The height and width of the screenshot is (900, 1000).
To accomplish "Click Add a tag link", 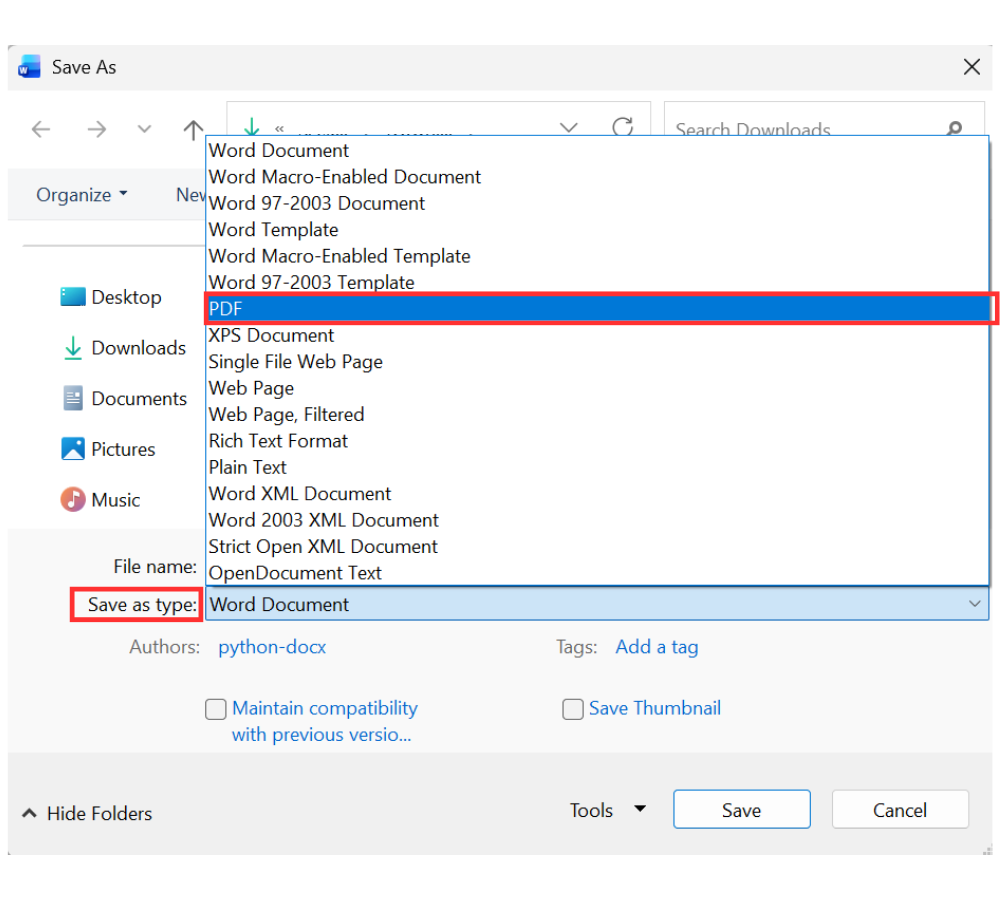I will [657, 647].
